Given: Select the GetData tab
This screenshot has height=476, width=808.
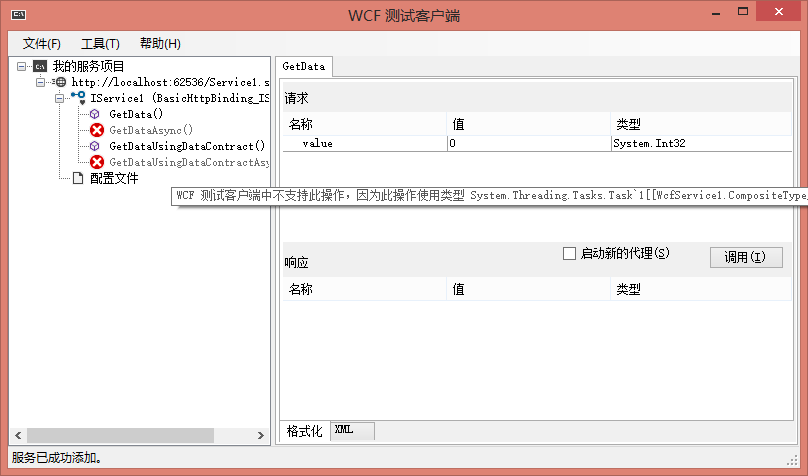Looking at the screenshot, I should click(304, 66).
